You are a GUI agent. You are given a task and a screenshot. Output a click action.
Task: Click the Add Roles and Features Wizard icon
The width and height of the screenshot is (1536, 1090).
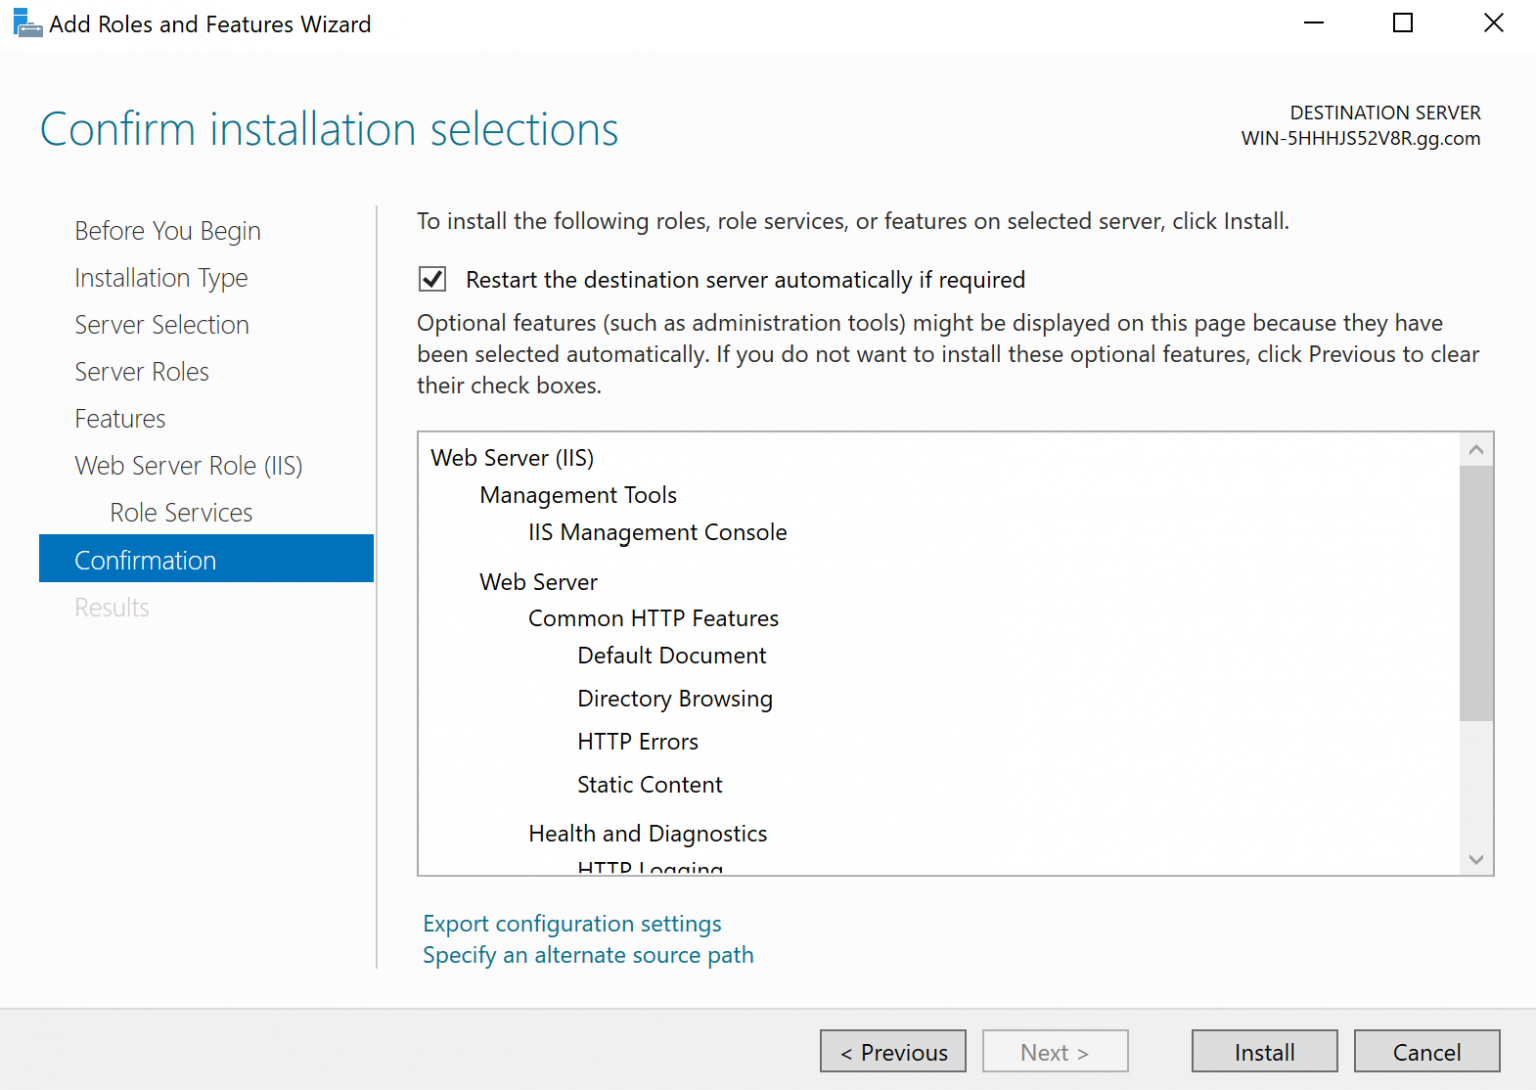tap(27, 22)
